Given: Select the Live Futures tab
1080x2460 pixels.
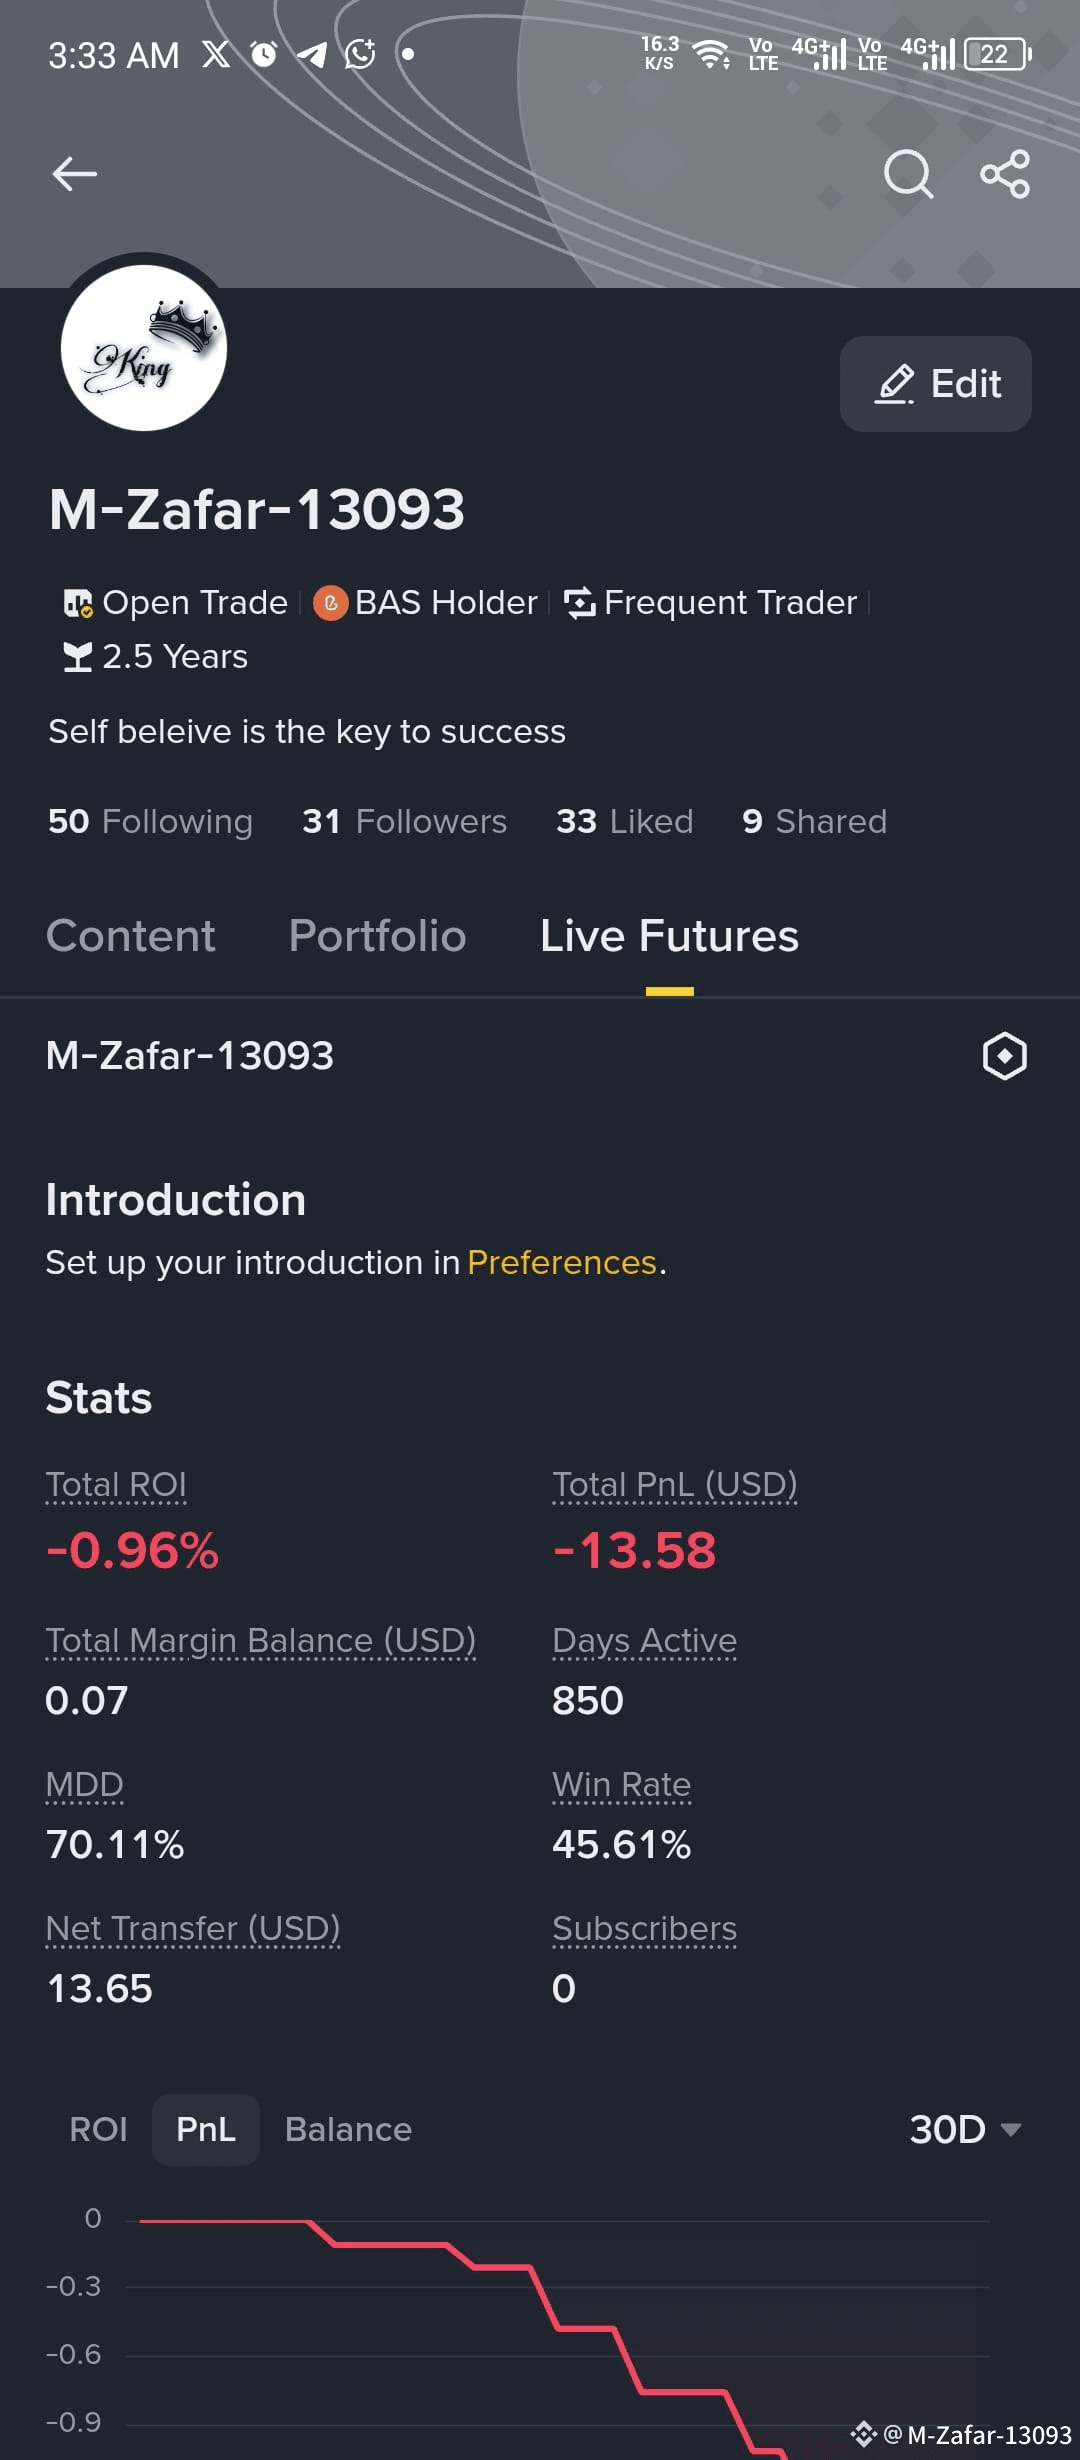Looking at the screenshot, I should click(669, 936).
